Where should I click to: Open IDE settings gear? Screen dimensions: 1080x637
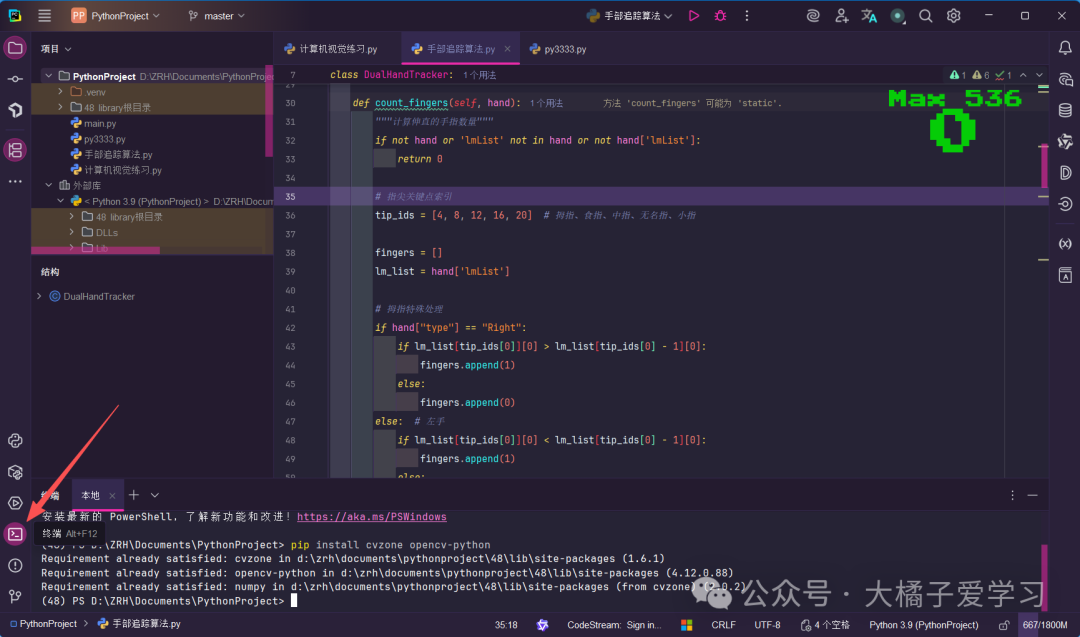click(954, 16)
